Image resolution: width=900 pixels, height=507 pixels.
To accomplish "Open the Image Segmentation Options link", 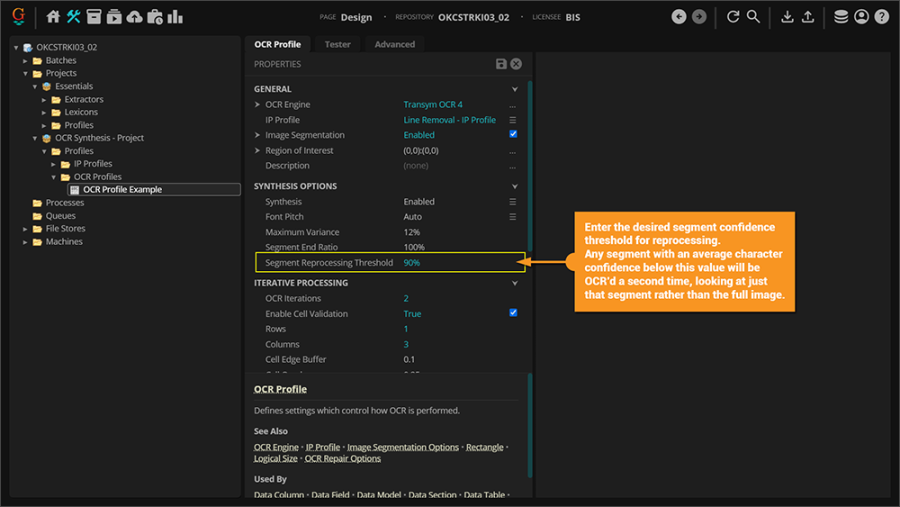I will [x=403, y=447].
